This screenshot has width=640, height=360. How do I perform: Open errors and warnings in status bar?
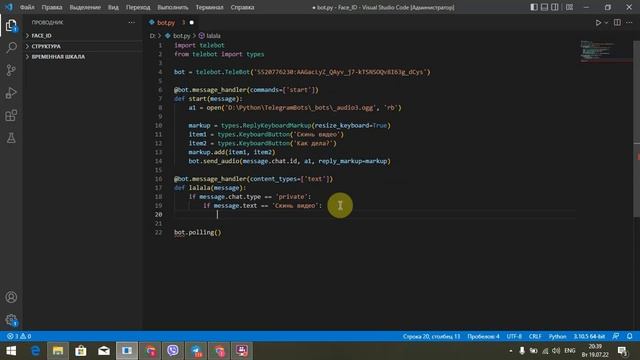(19, 336)
